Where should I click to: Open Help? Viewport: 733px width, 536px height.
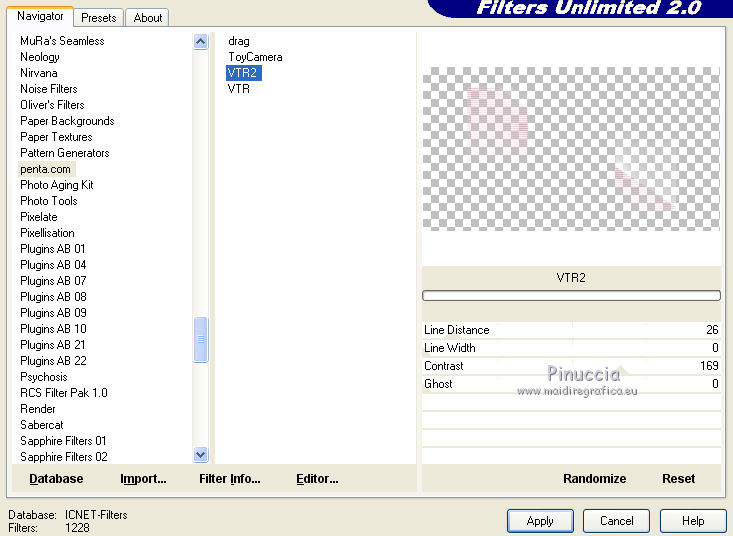(693, 521)
